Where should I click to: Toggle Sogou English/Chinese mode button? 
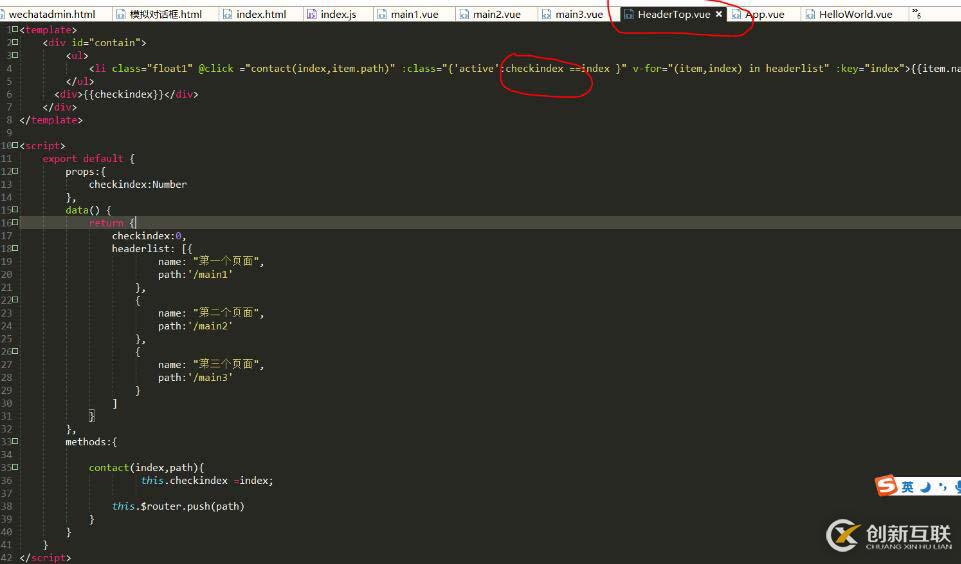(907, 487)
